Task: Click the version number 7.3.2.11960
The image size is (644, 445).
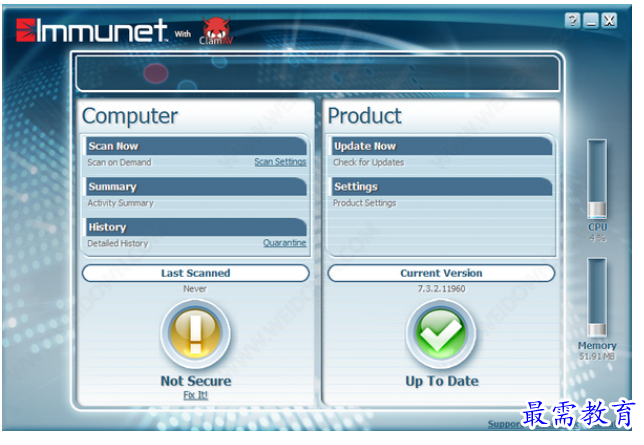Action: point(442,289)
